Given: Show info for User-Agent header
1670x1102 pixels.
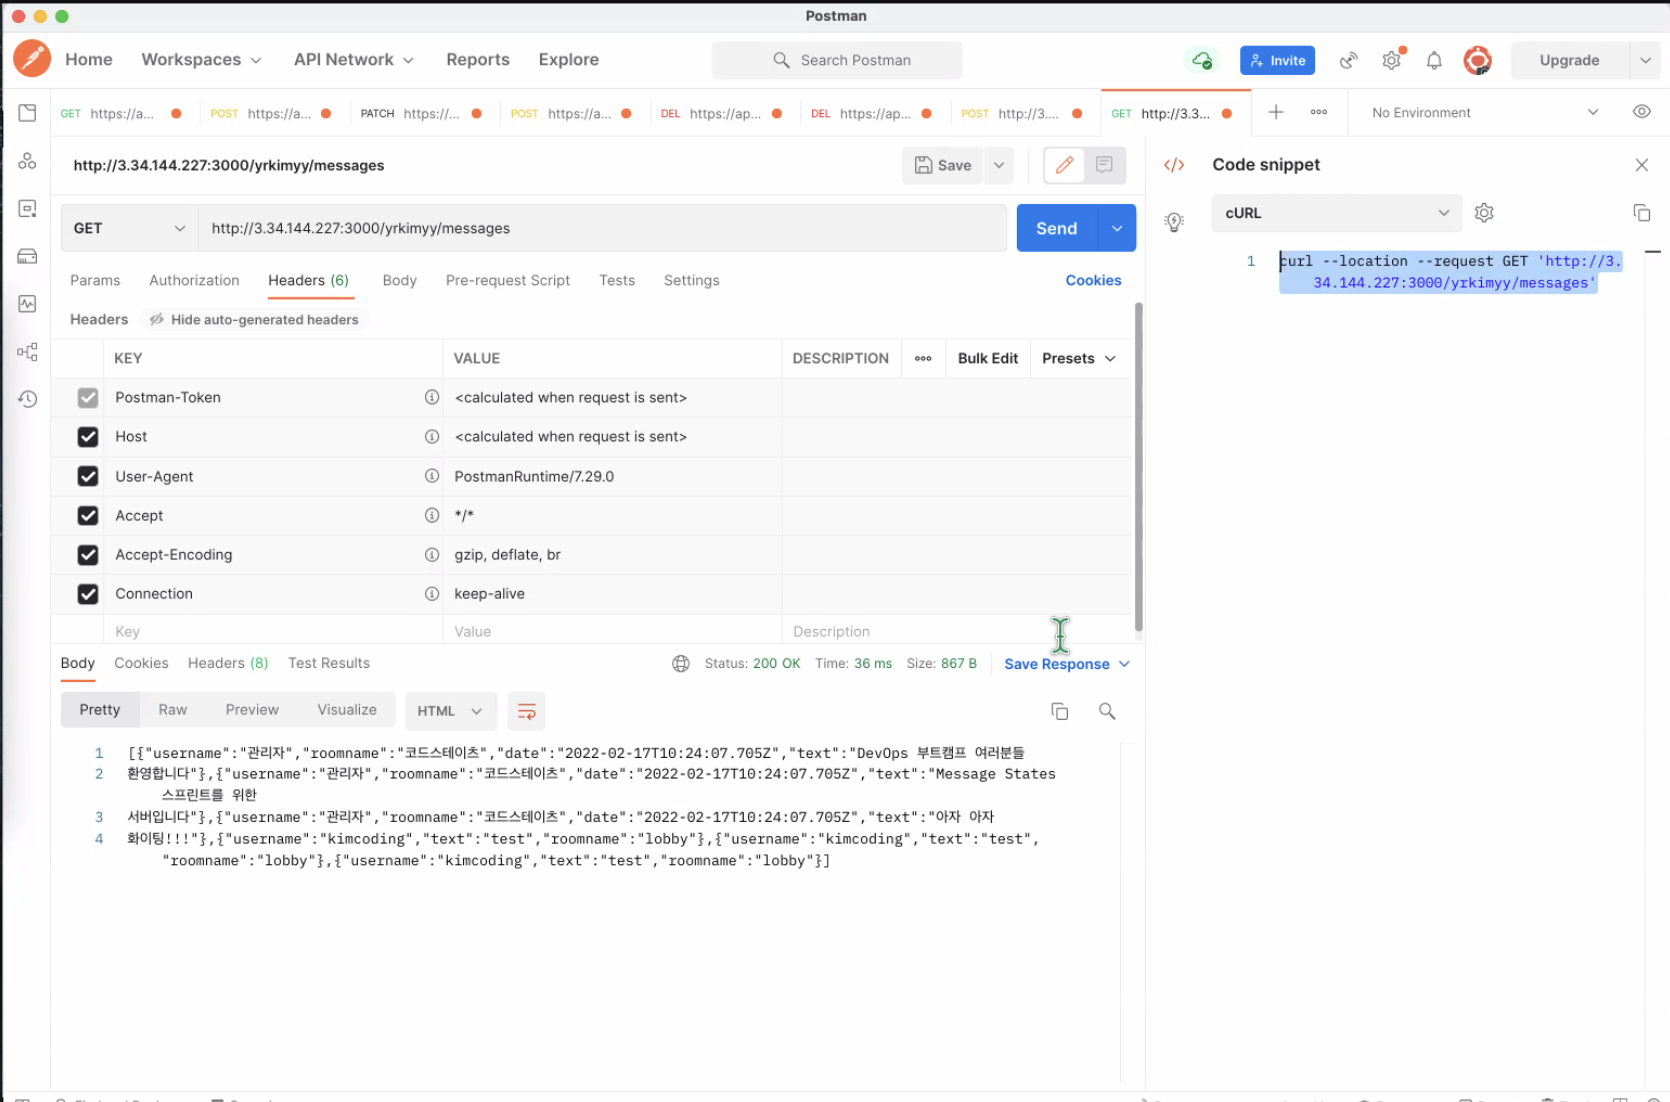Looking at the screenshot, I should coord(432,476).
